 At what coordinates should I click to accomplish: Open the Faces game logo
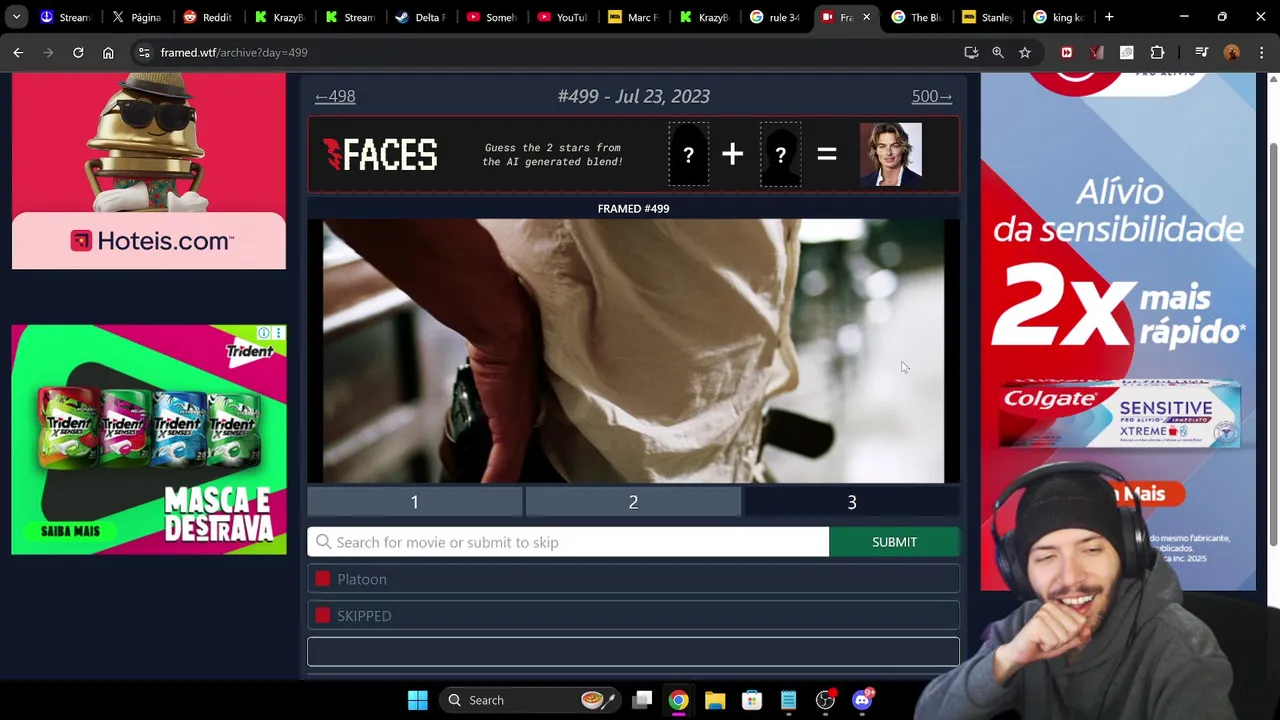click(380, 154)
